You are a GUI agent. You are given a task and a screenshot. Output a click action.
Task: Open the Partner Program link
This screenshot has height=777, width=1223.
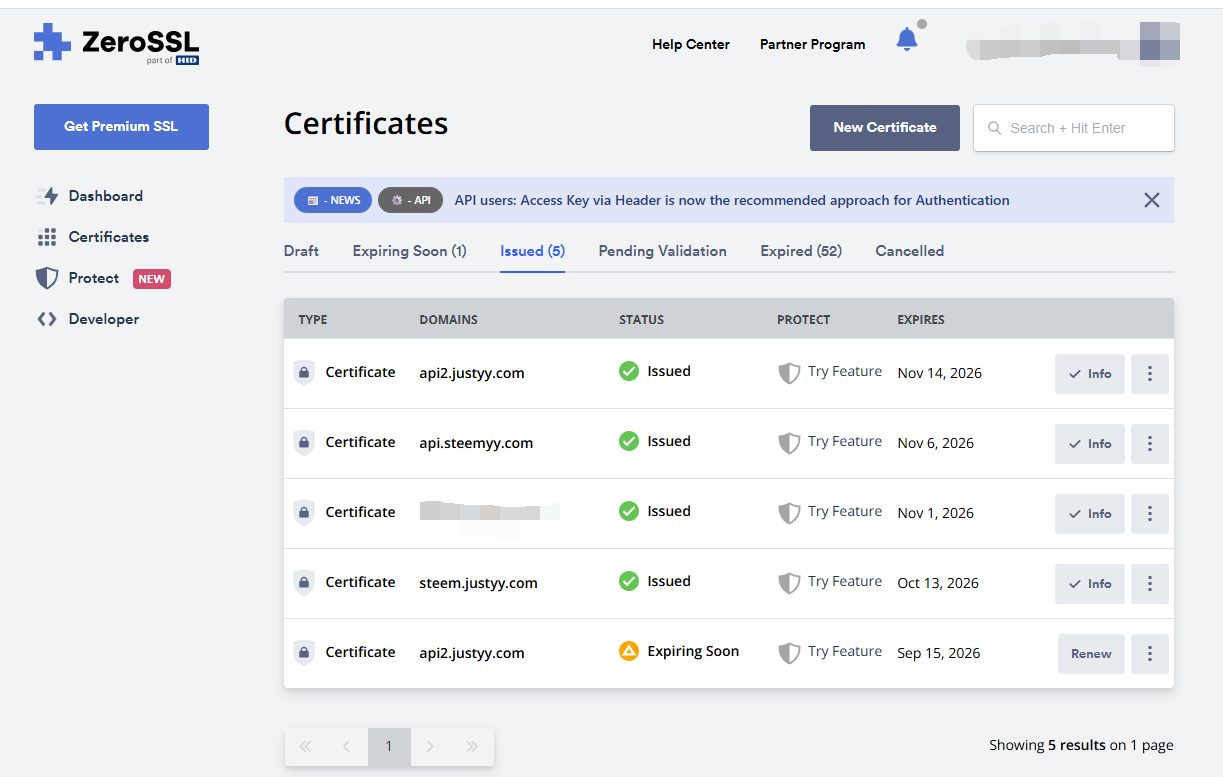pyautogui.click(x=813, y=44)
